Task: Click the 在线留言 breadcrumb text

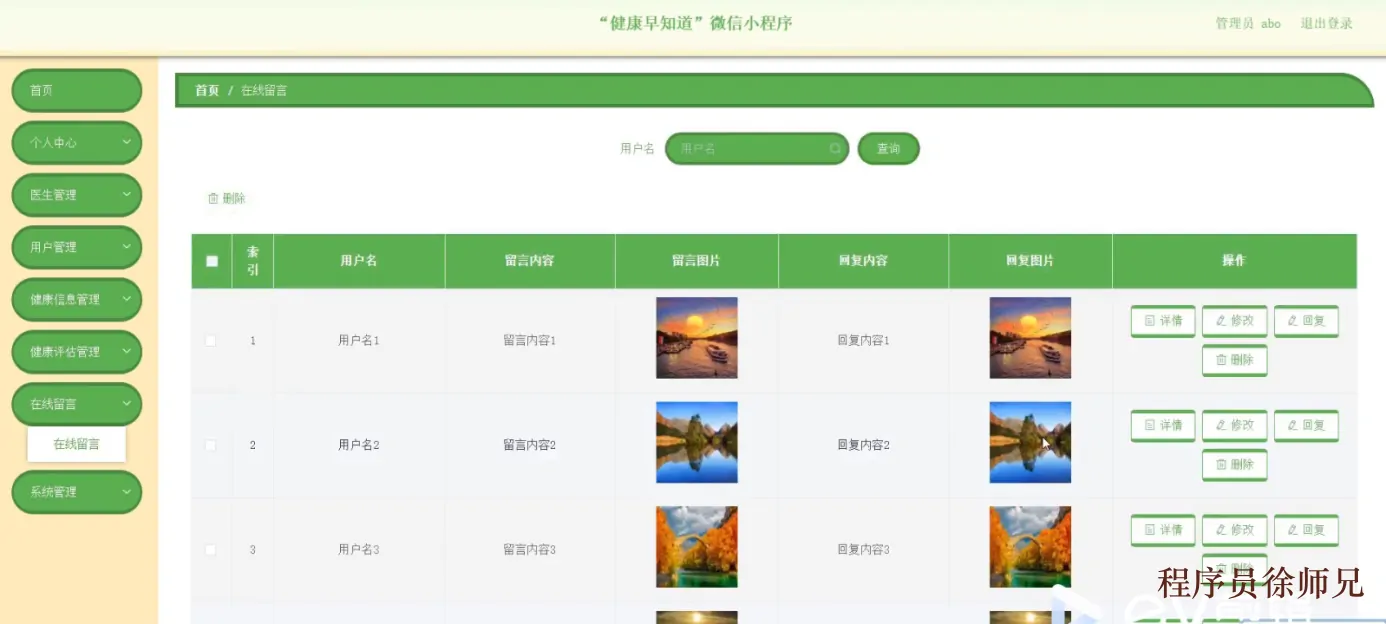Action: coord(264,90)
